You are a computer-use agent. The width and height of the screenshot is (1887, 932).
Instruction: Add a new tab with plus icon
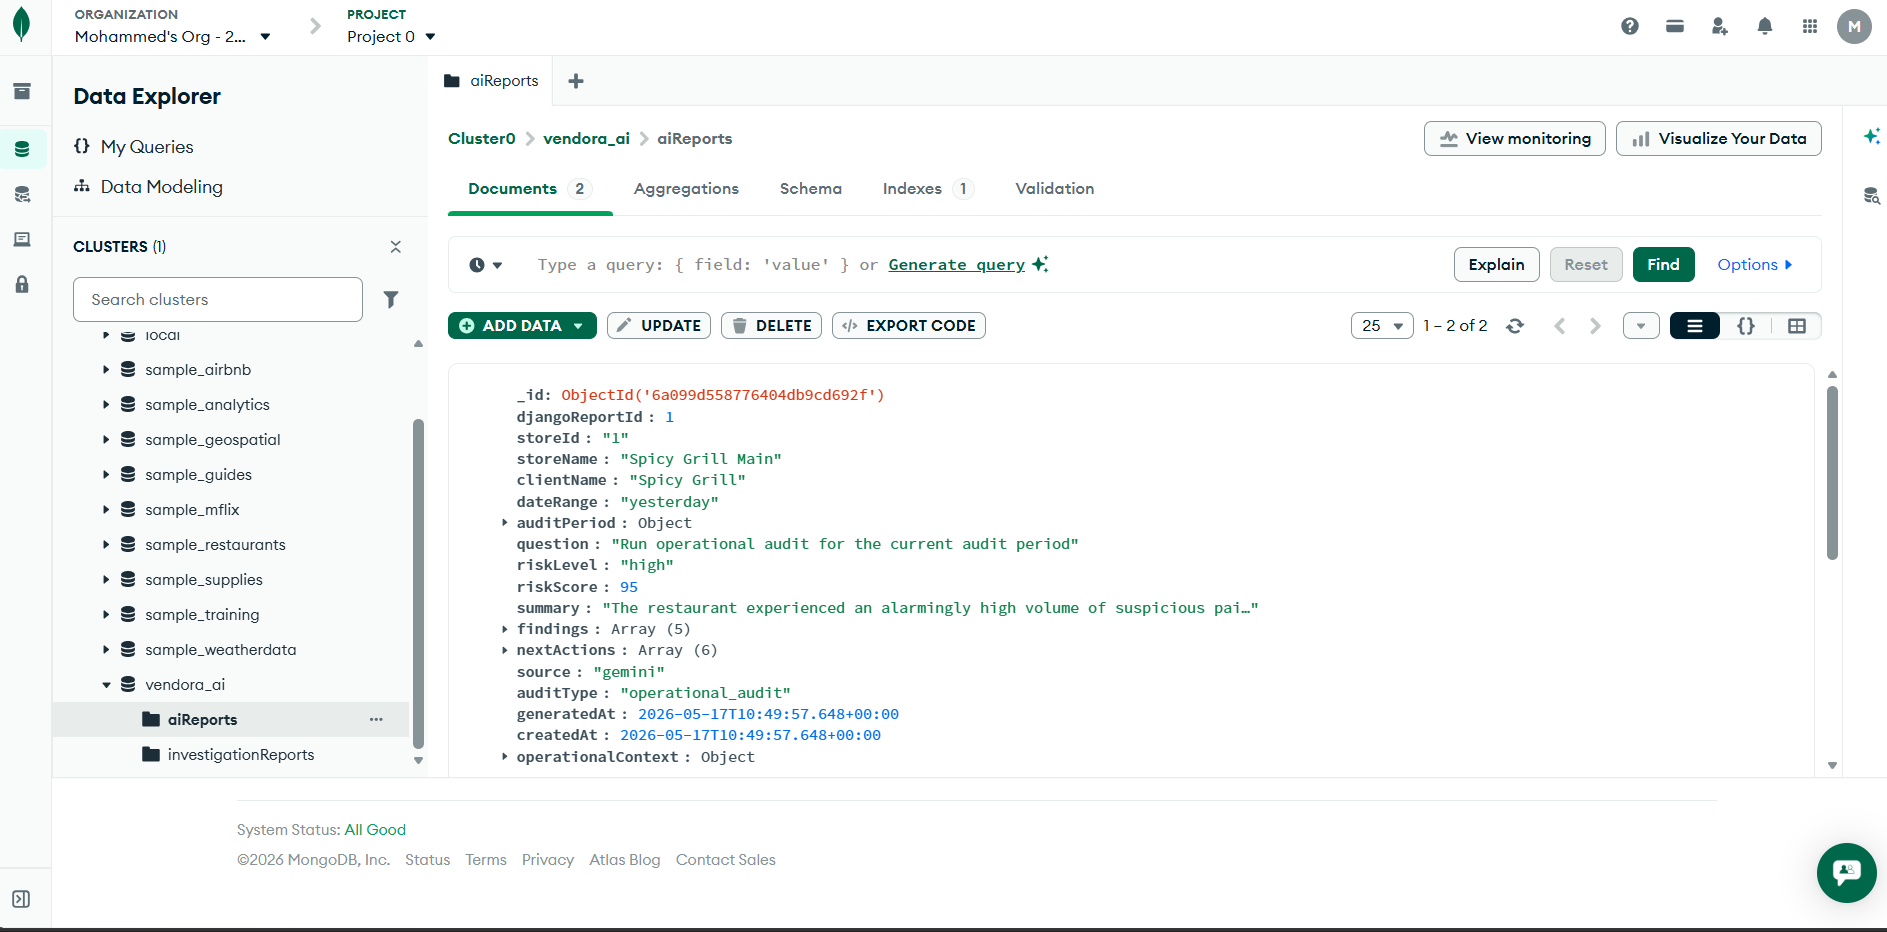[576, 81]
